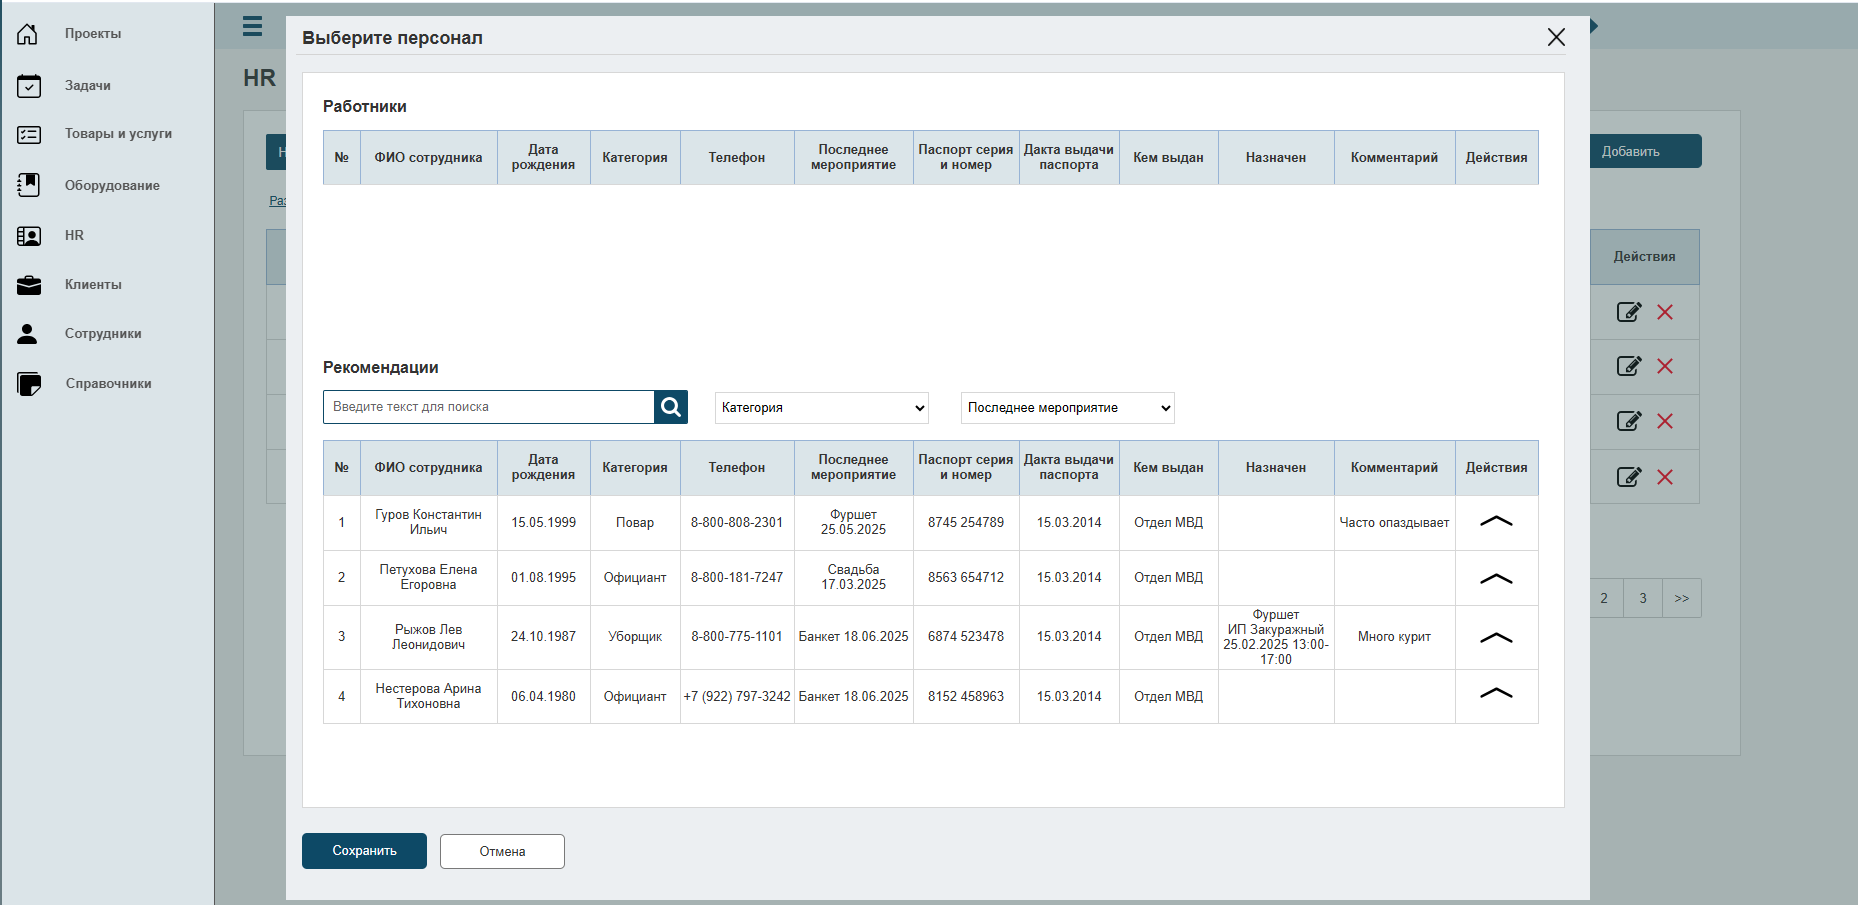
Task: Open Проекты in the sidebar
Action: [x=93, y=34]
